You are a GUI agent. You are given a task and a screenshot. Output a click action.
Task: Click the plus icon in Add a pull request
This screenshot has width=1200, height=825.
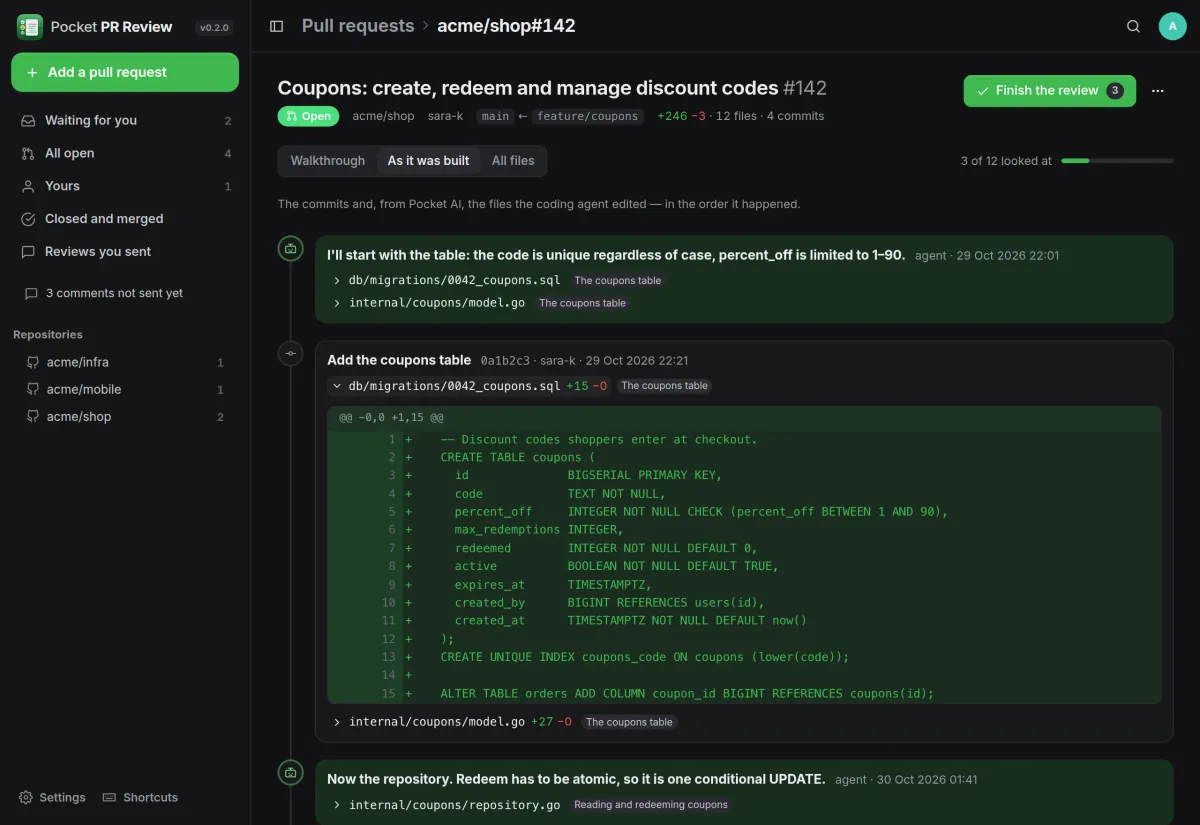click(x=33, y=72)
